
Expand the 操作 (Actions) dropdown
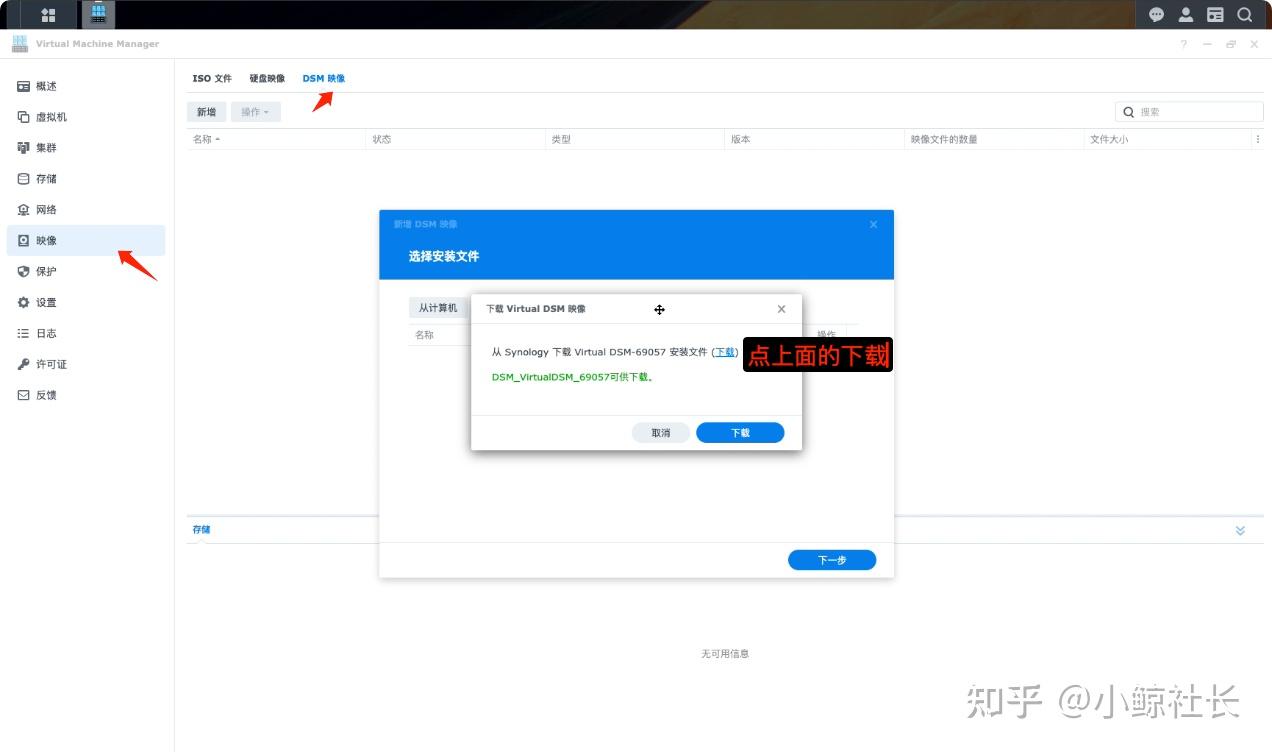tap(255, 111)
